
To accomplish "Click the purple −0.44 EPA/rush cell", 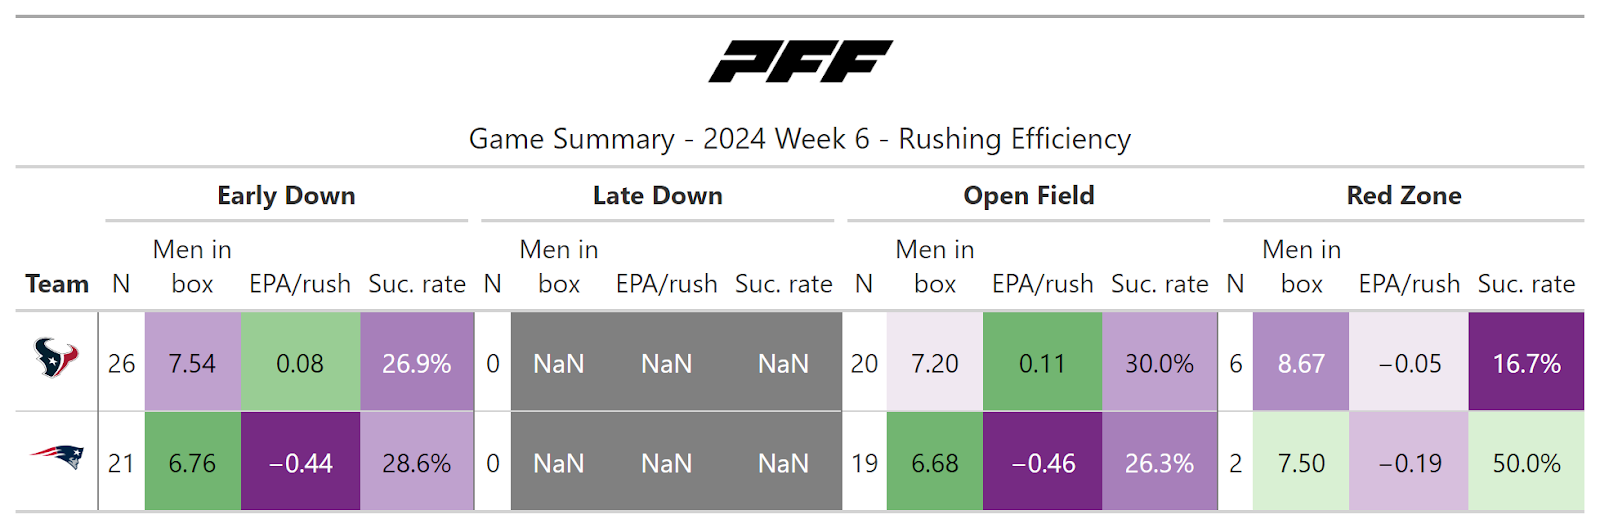I will pos(300,463).
